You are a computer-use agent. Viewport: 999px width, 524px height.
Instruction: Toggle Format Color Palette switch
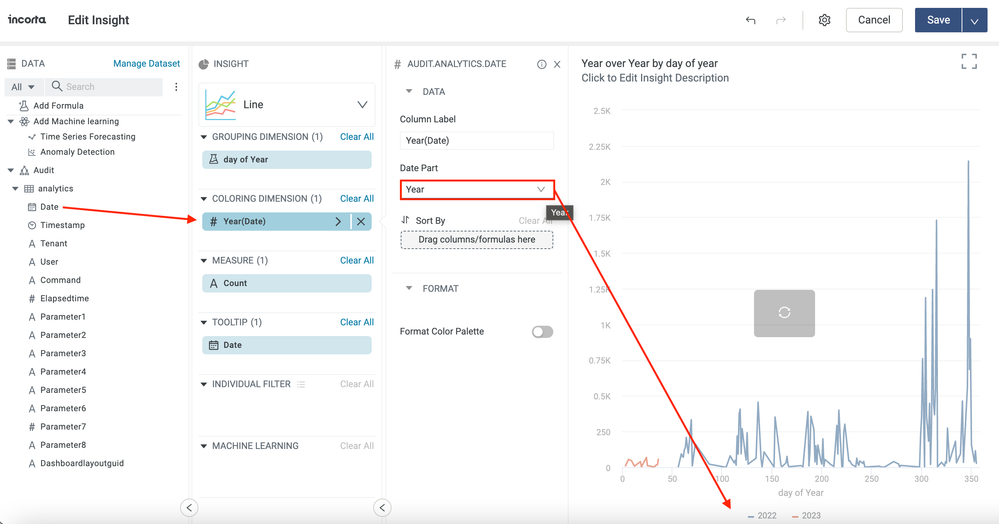542,332
